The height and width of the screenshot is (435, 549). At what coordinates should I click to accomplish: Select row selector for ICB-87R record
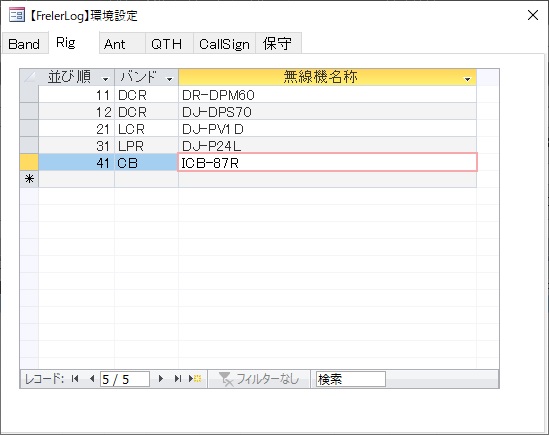click(x=29, y=163)
